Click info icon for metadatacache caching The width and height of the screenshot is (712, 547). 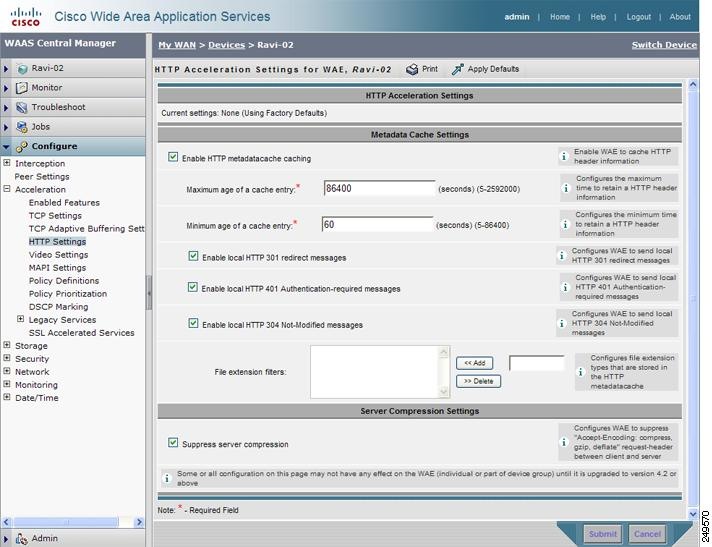[564, 156]
